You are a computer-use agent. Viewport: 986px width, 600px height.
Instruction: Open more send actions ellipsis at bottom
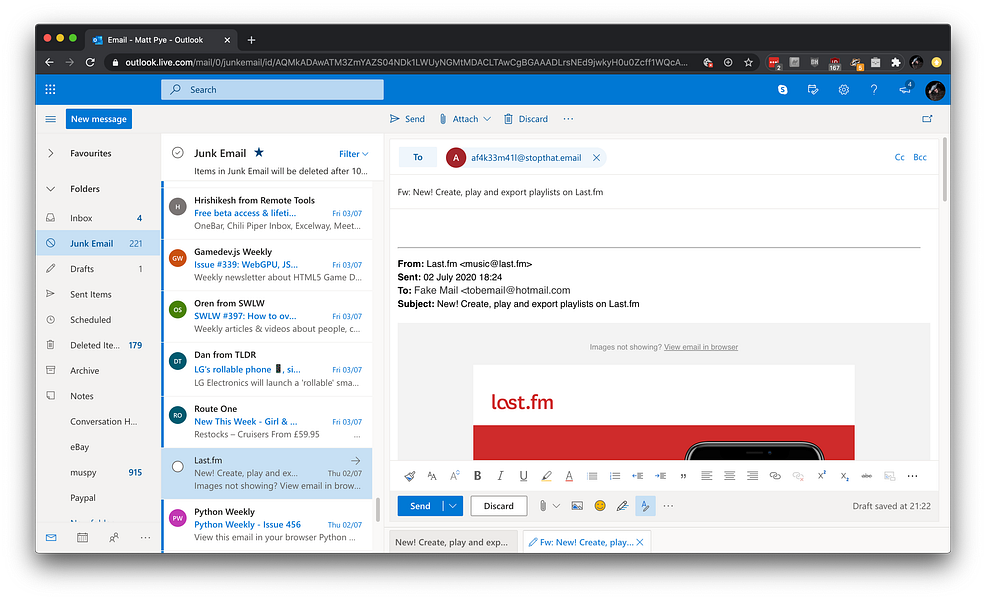point(668,506)
